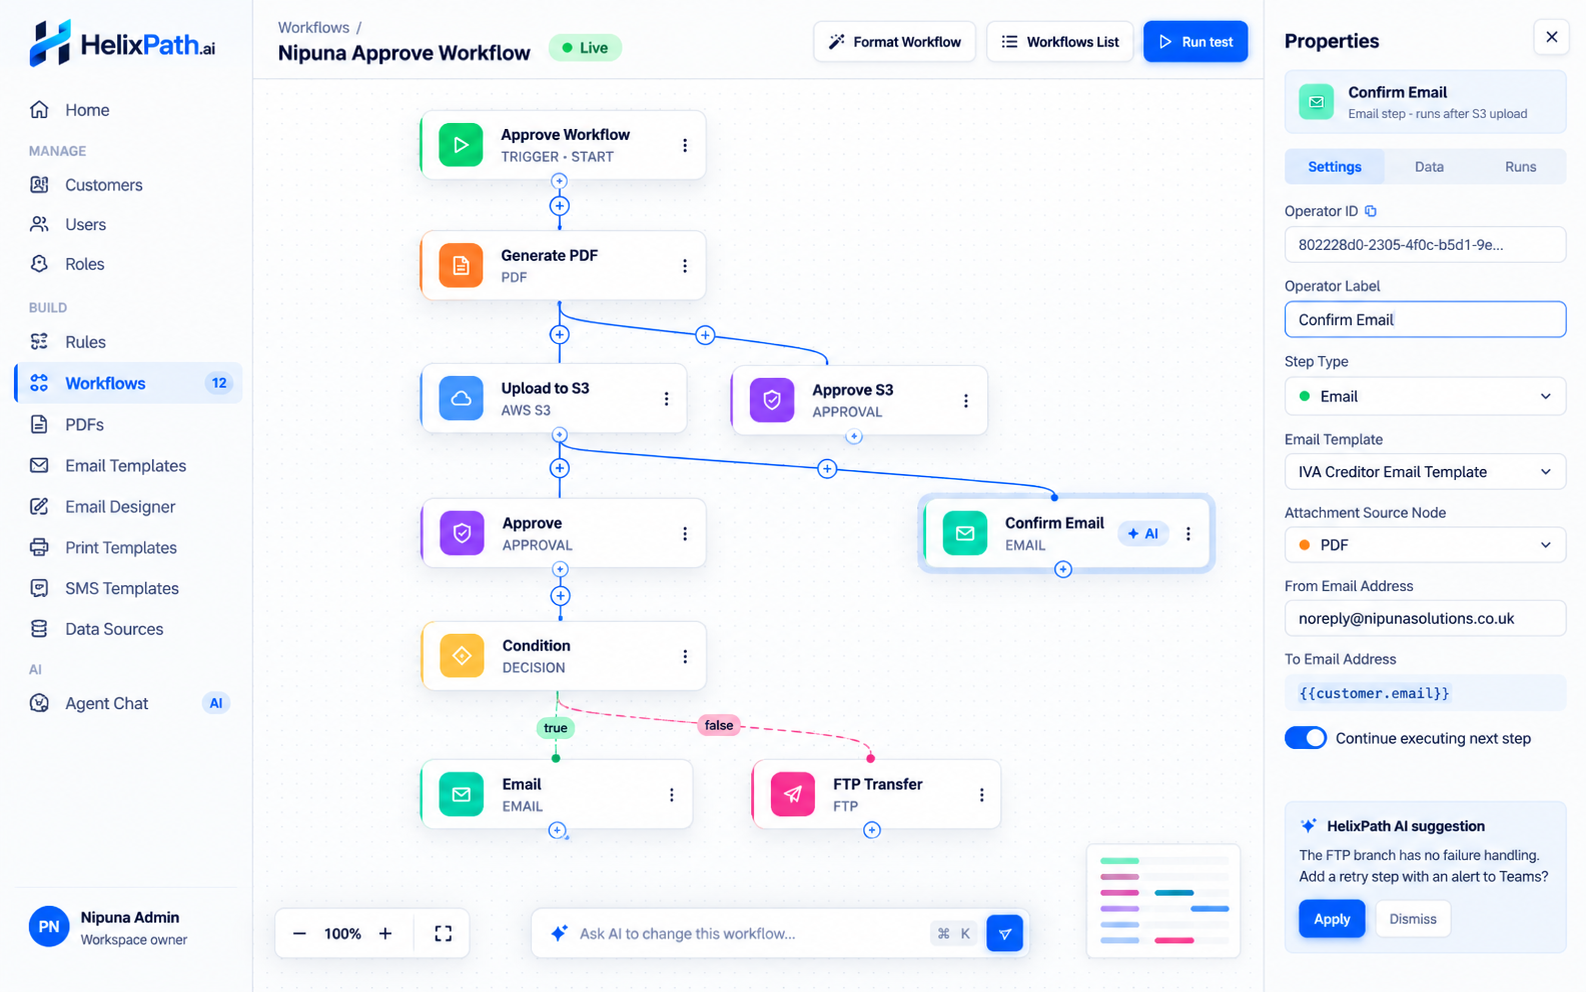Screen dimensions: 1586x992
Task: Zoom in with the plus button
Action: click(x=385, y=933)
